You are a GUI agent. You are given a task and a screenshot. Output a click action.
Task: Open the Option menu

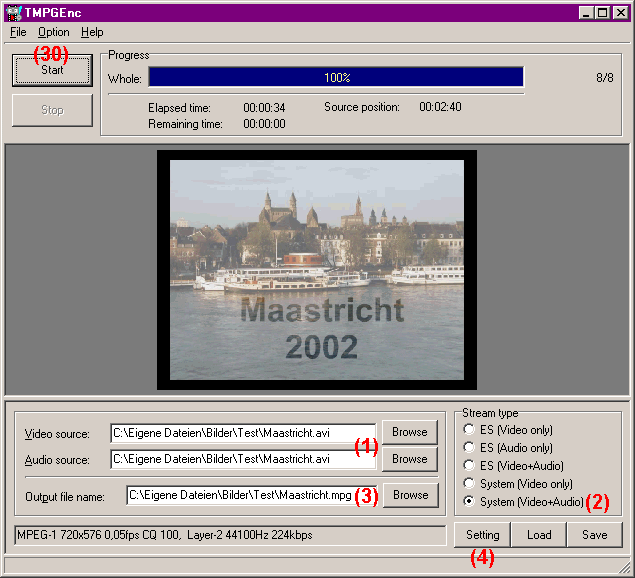coord(53,32)
